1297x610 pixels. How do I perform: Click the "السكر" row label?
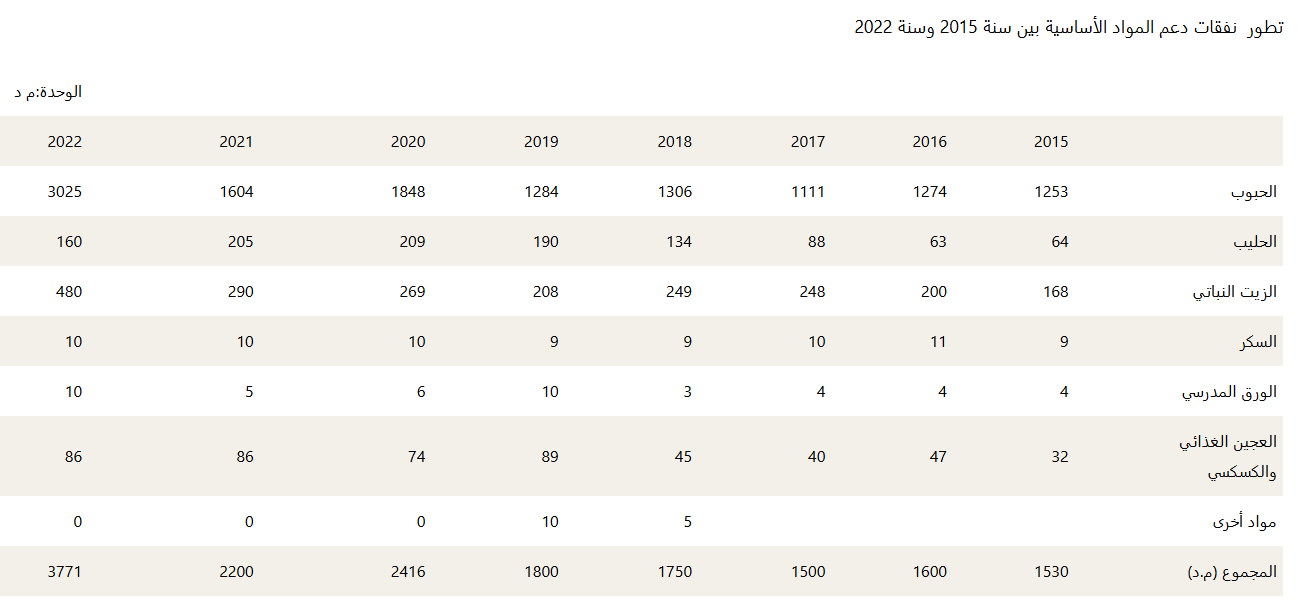[x=1259, y=342]
